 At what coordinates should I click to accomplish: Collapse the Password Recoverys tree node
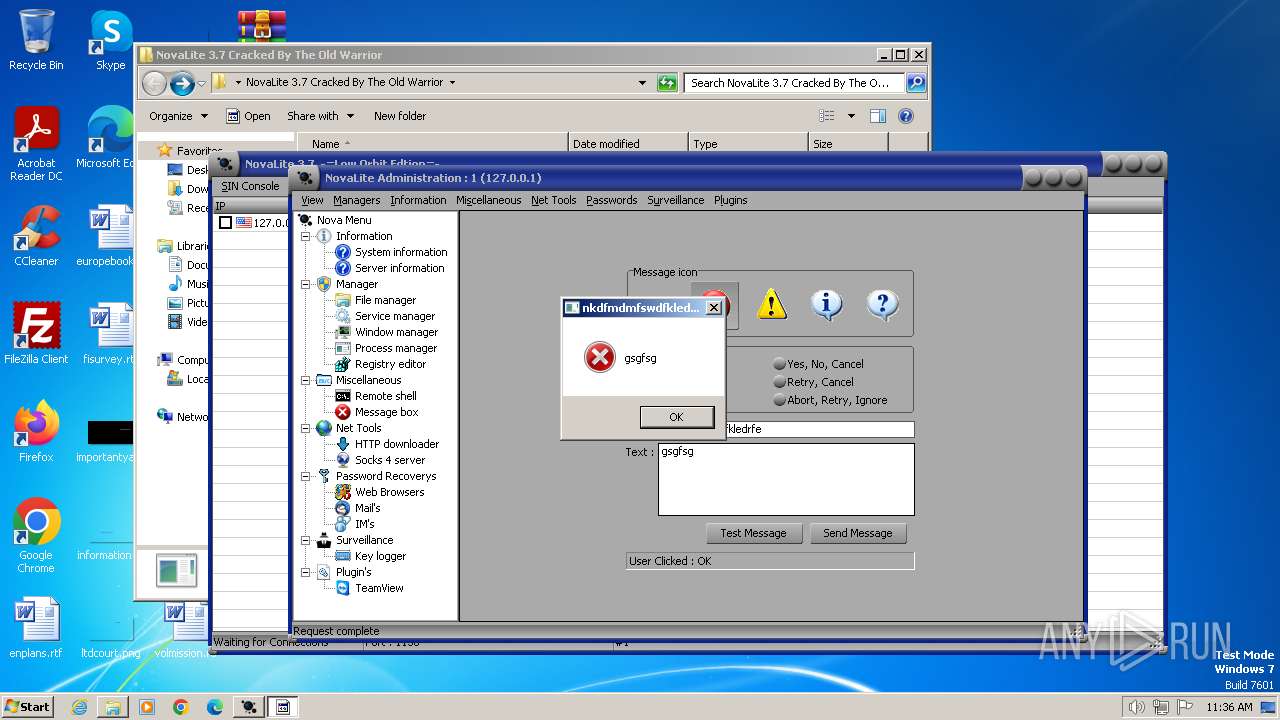[306, 476]
